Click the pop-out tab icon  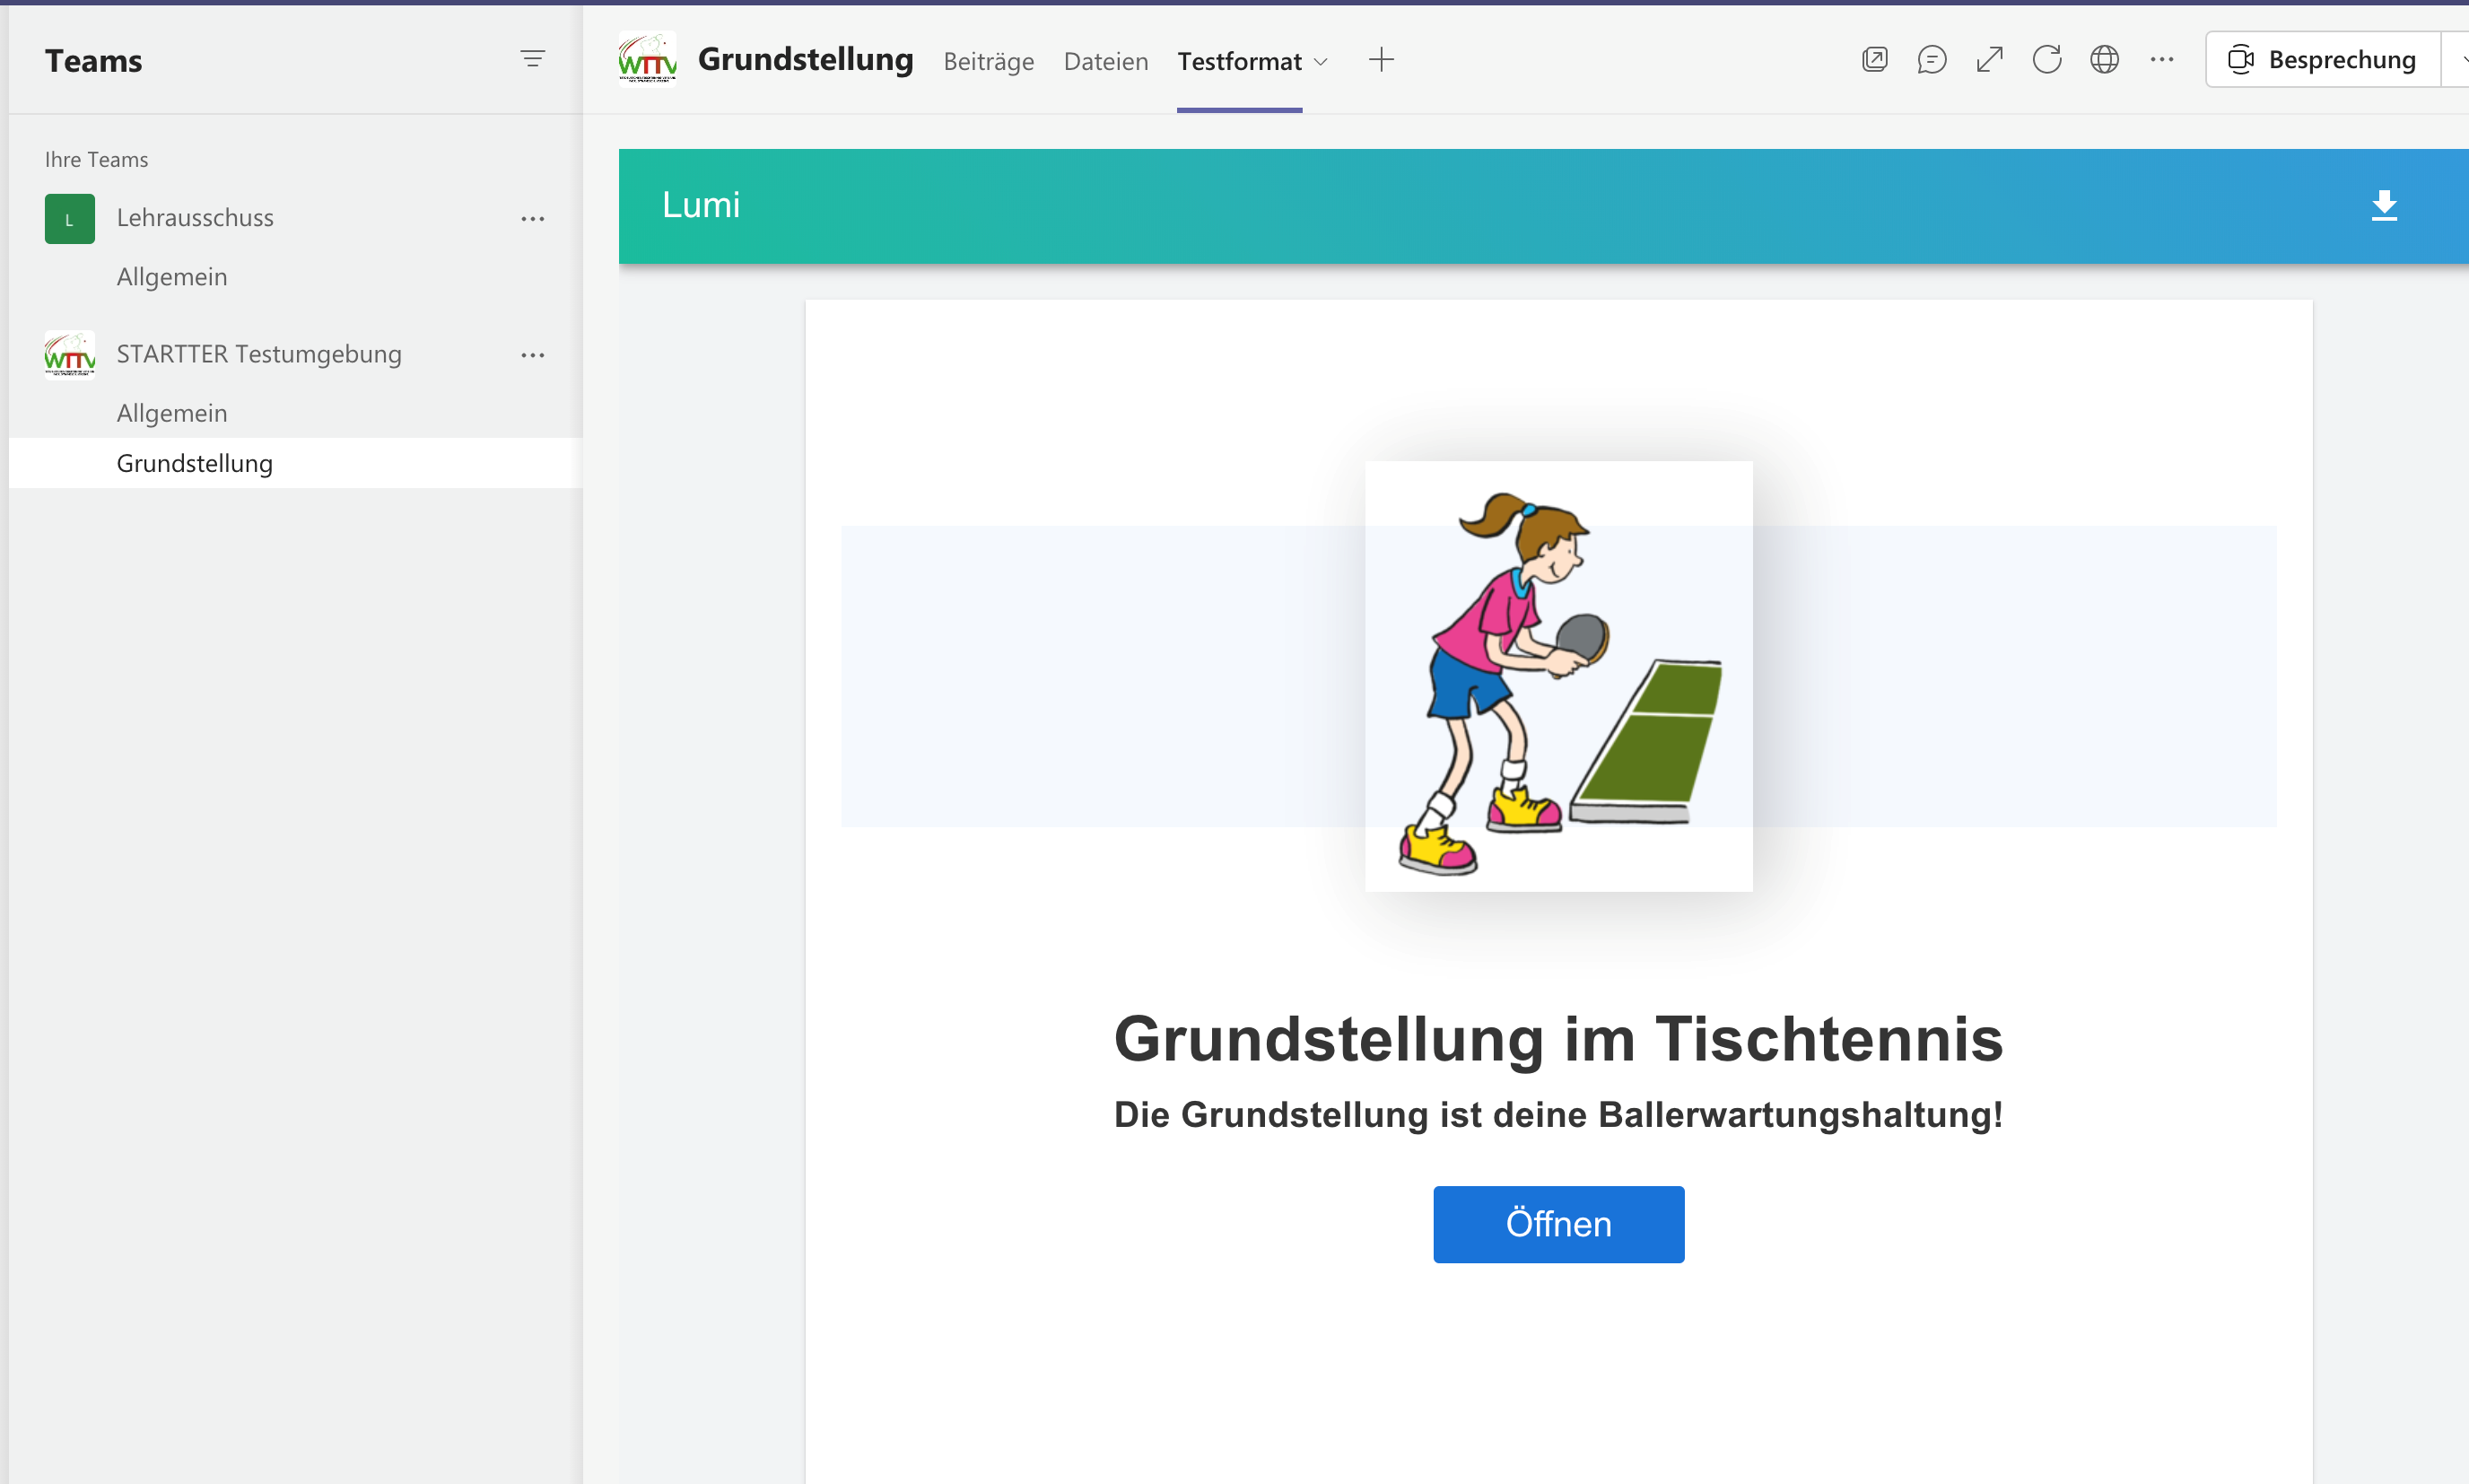[1874, 60]
